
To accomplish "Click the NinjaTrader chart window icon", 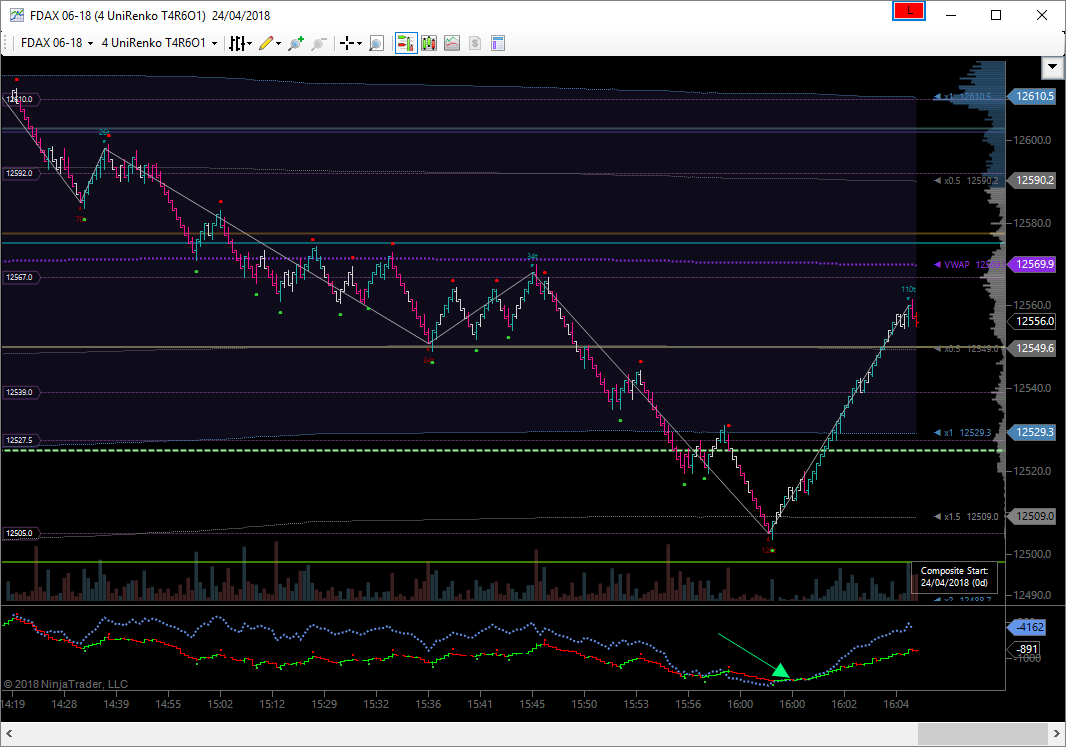I will 16,15.
